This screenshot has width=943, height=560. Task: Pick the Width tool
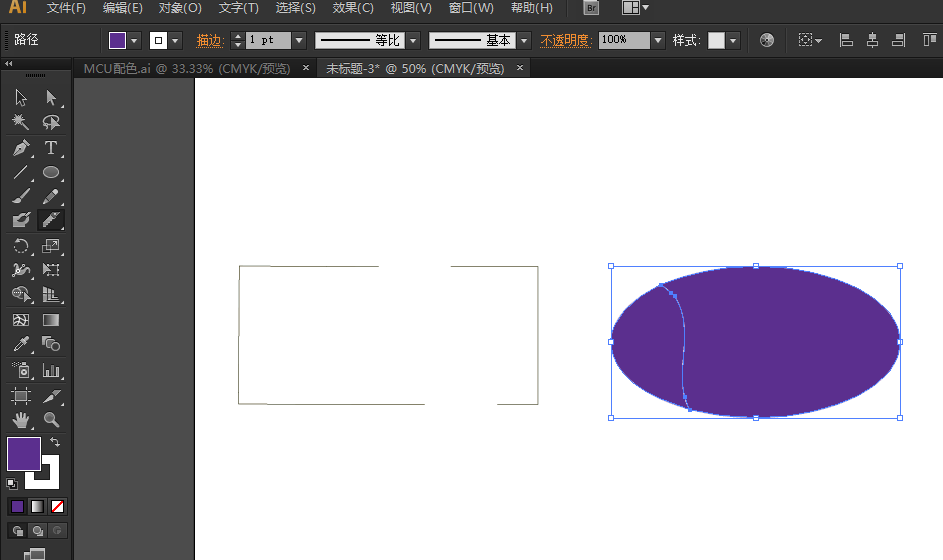point(21,269)
